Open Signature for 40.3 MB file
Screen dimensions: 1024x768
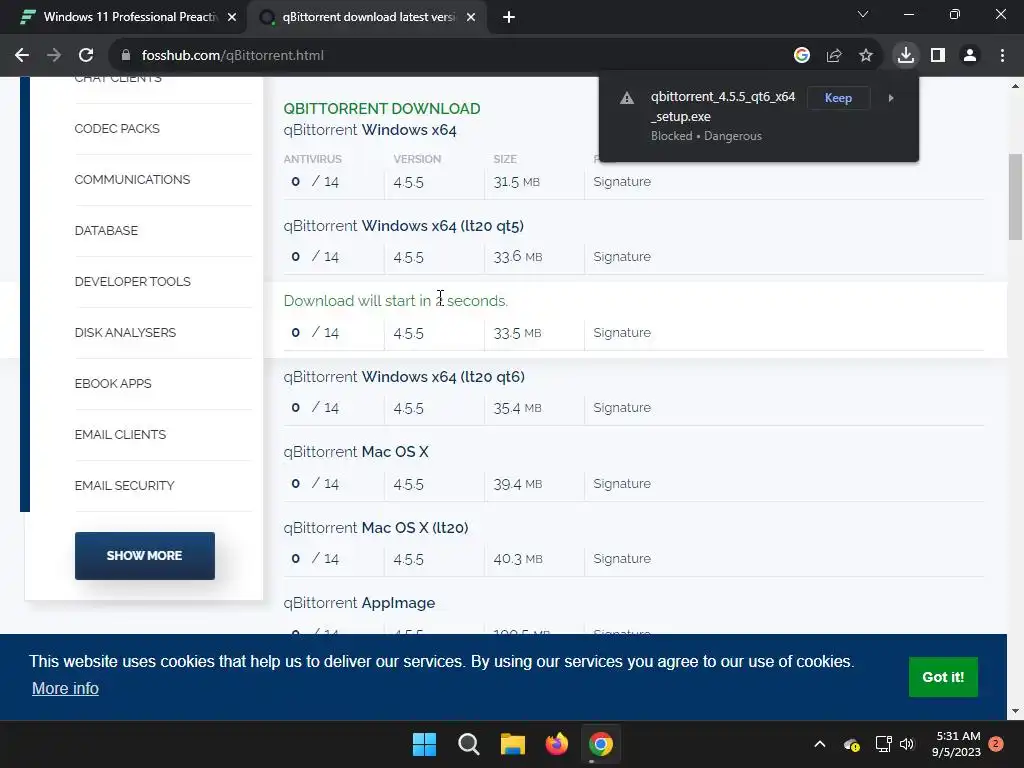tap(622, 558)
